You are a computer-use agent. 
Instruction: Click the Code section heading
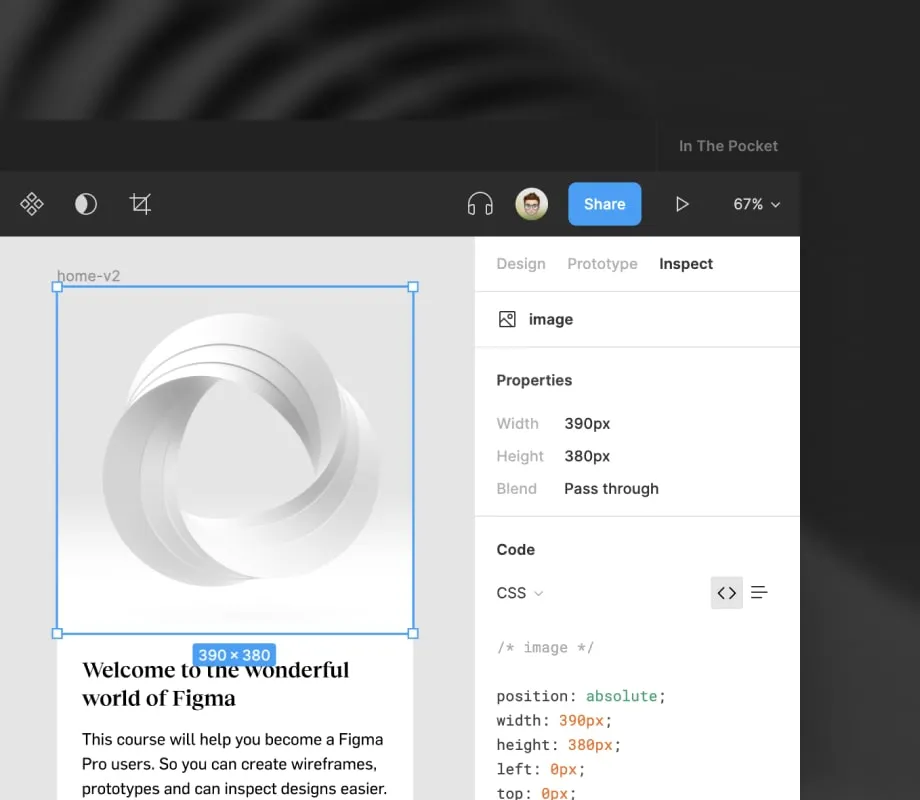[516, 550]
